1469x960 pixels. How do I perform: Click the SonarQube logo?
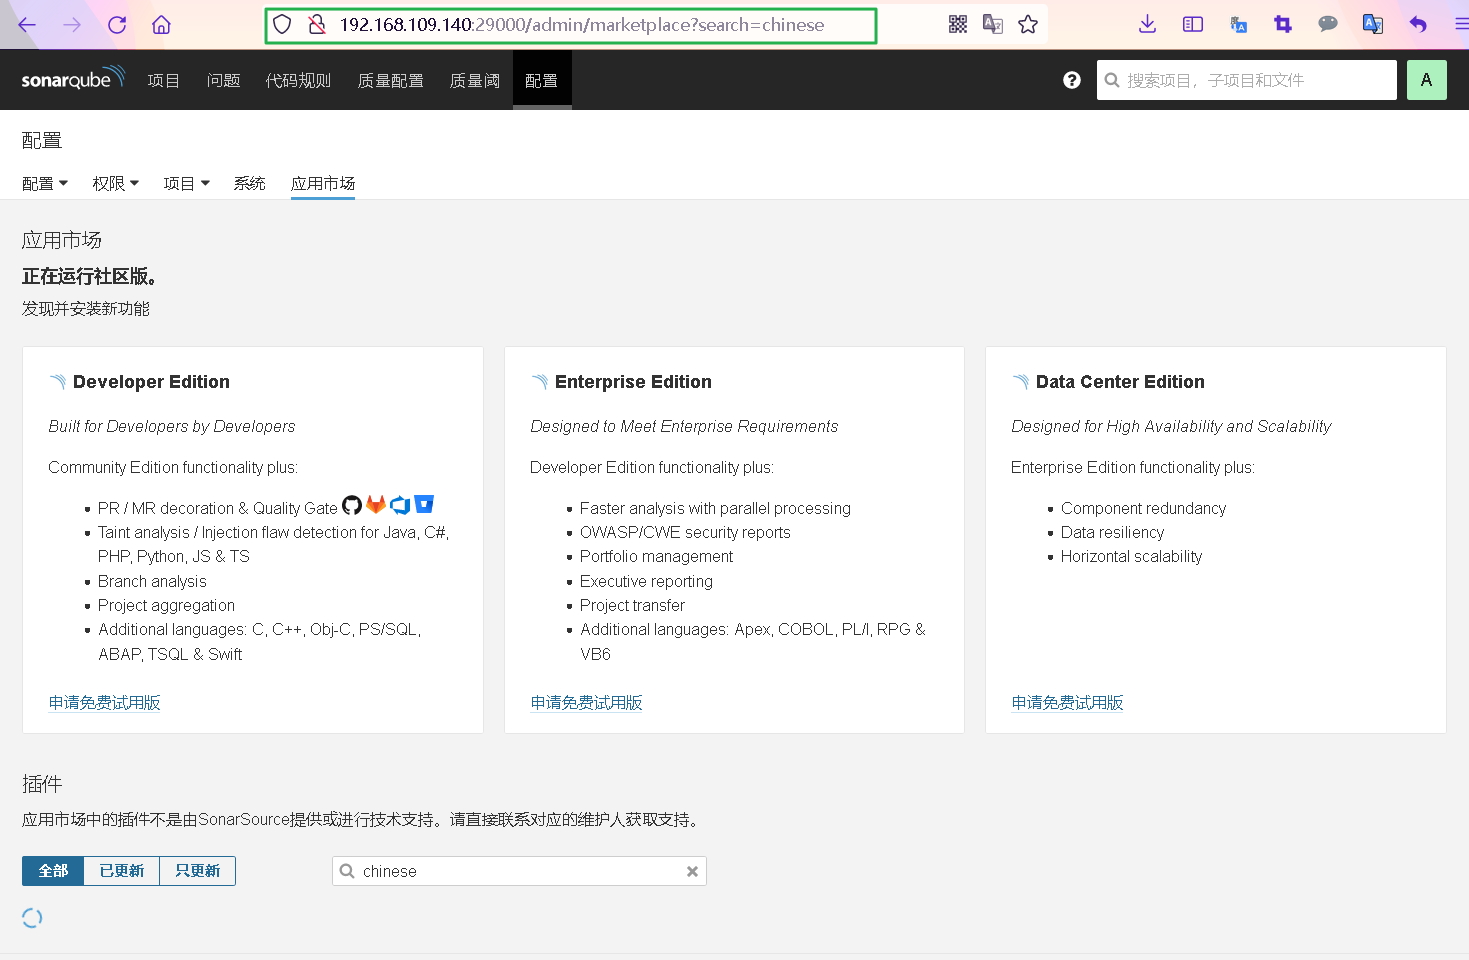73,79
